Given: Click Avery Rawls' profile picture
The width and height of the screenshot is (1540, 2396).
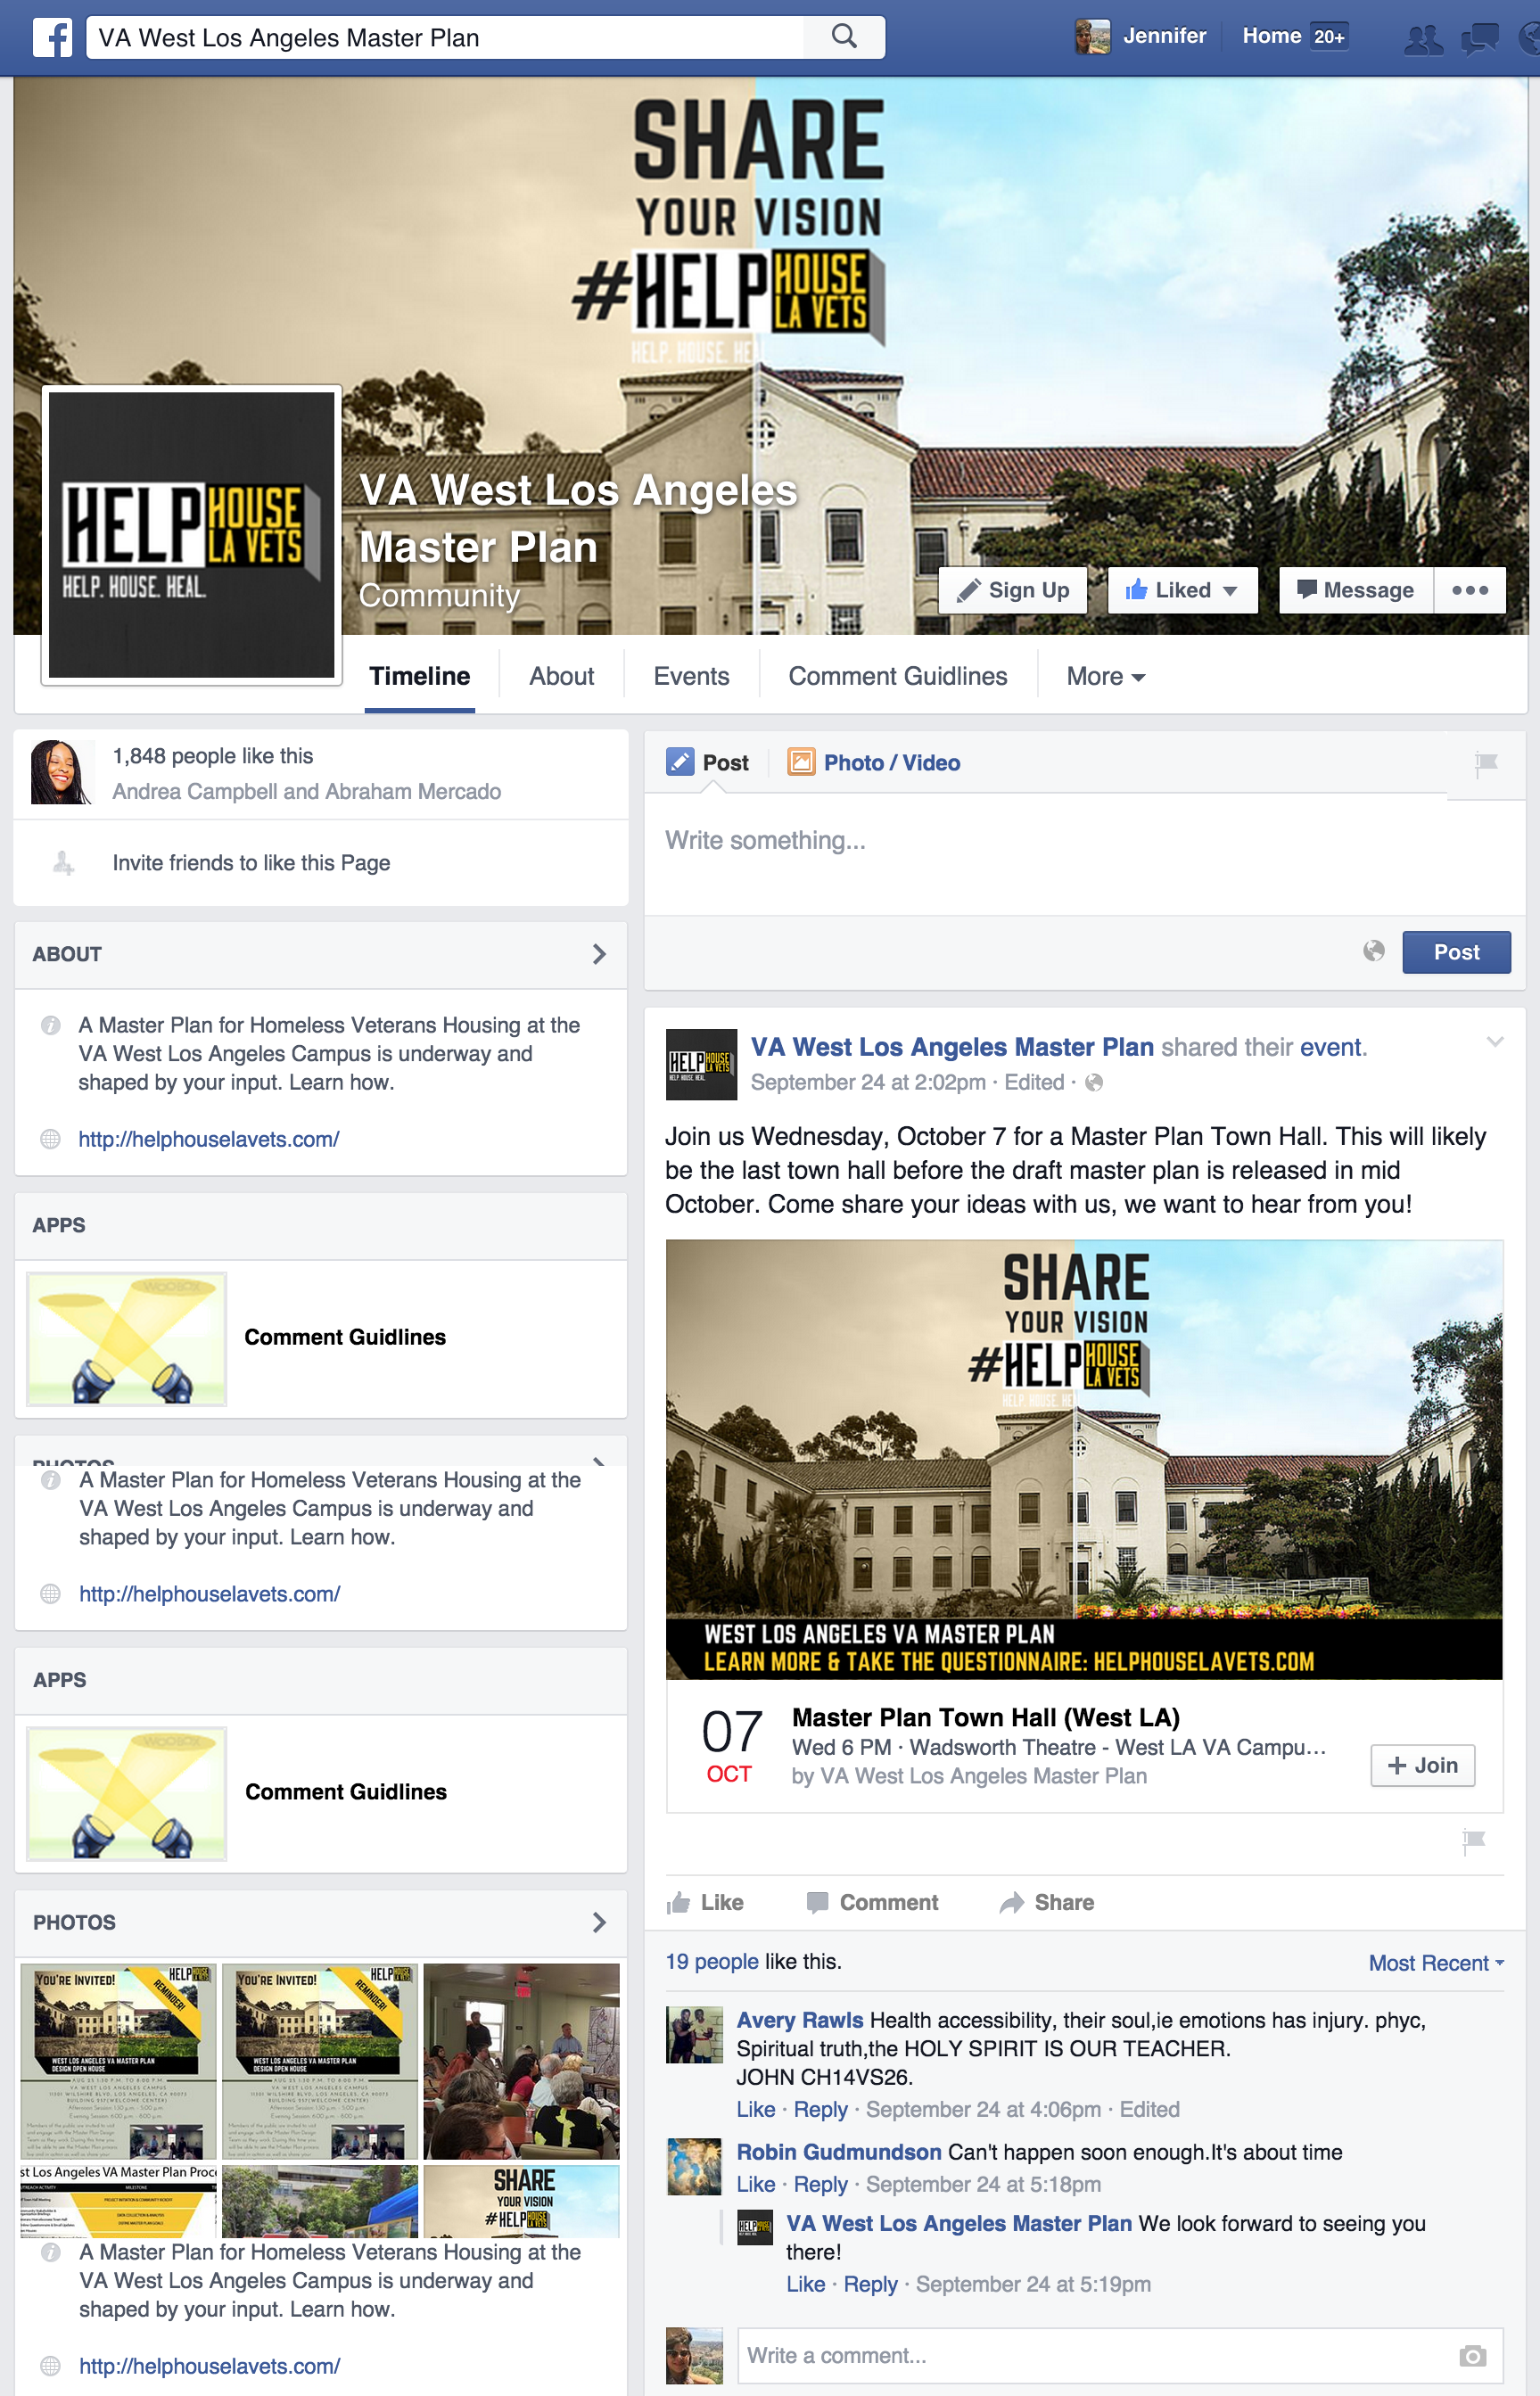Looking at the screenshot, I should coord(694,2034).
